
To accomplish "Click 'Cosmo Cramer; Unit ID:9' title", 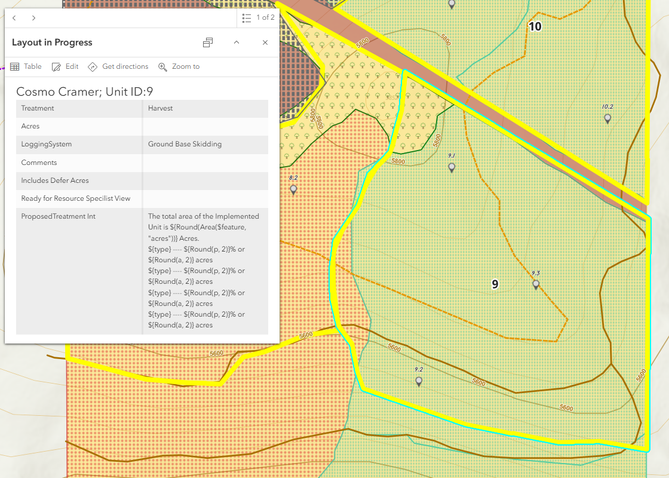I will (x=84, y=92).
